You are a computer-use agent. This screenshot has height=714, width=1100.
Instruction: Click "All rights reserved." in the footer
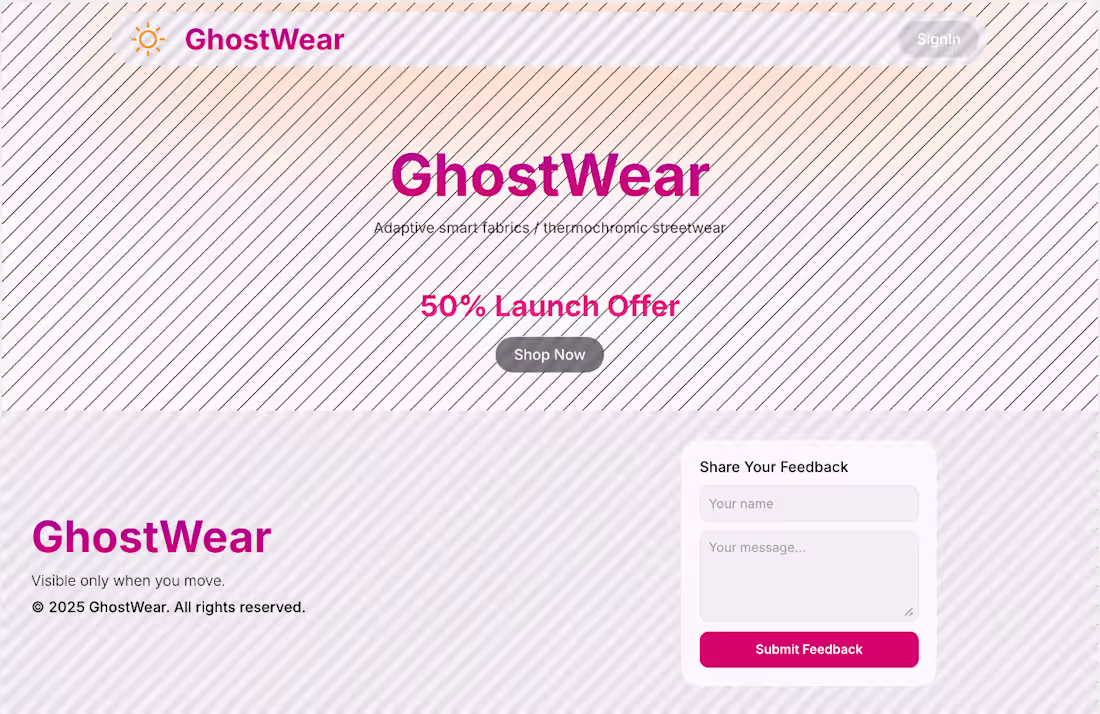240,607
